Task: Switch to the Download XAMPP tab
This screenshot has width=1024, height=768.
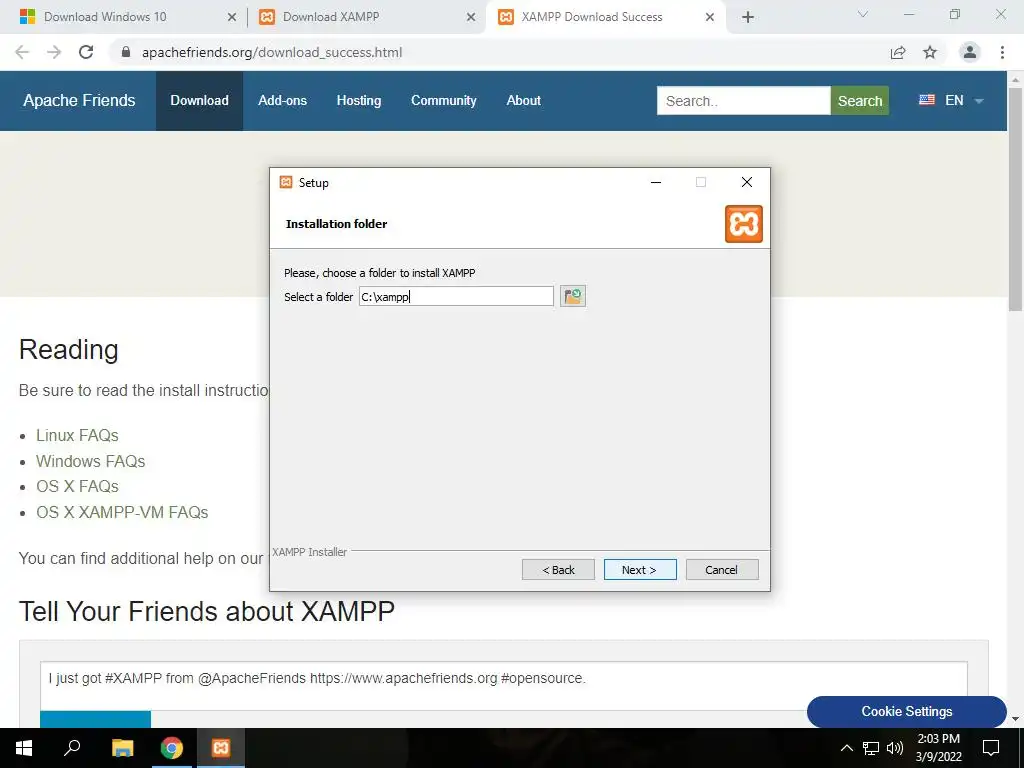Action: click(330, 17)
